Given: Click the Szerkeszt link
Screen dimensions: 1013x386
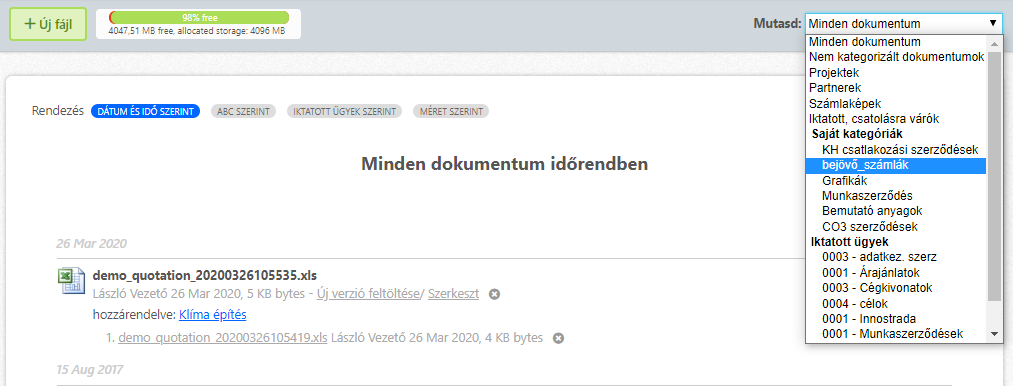Looking at the screenshot, I should point(454,294).
